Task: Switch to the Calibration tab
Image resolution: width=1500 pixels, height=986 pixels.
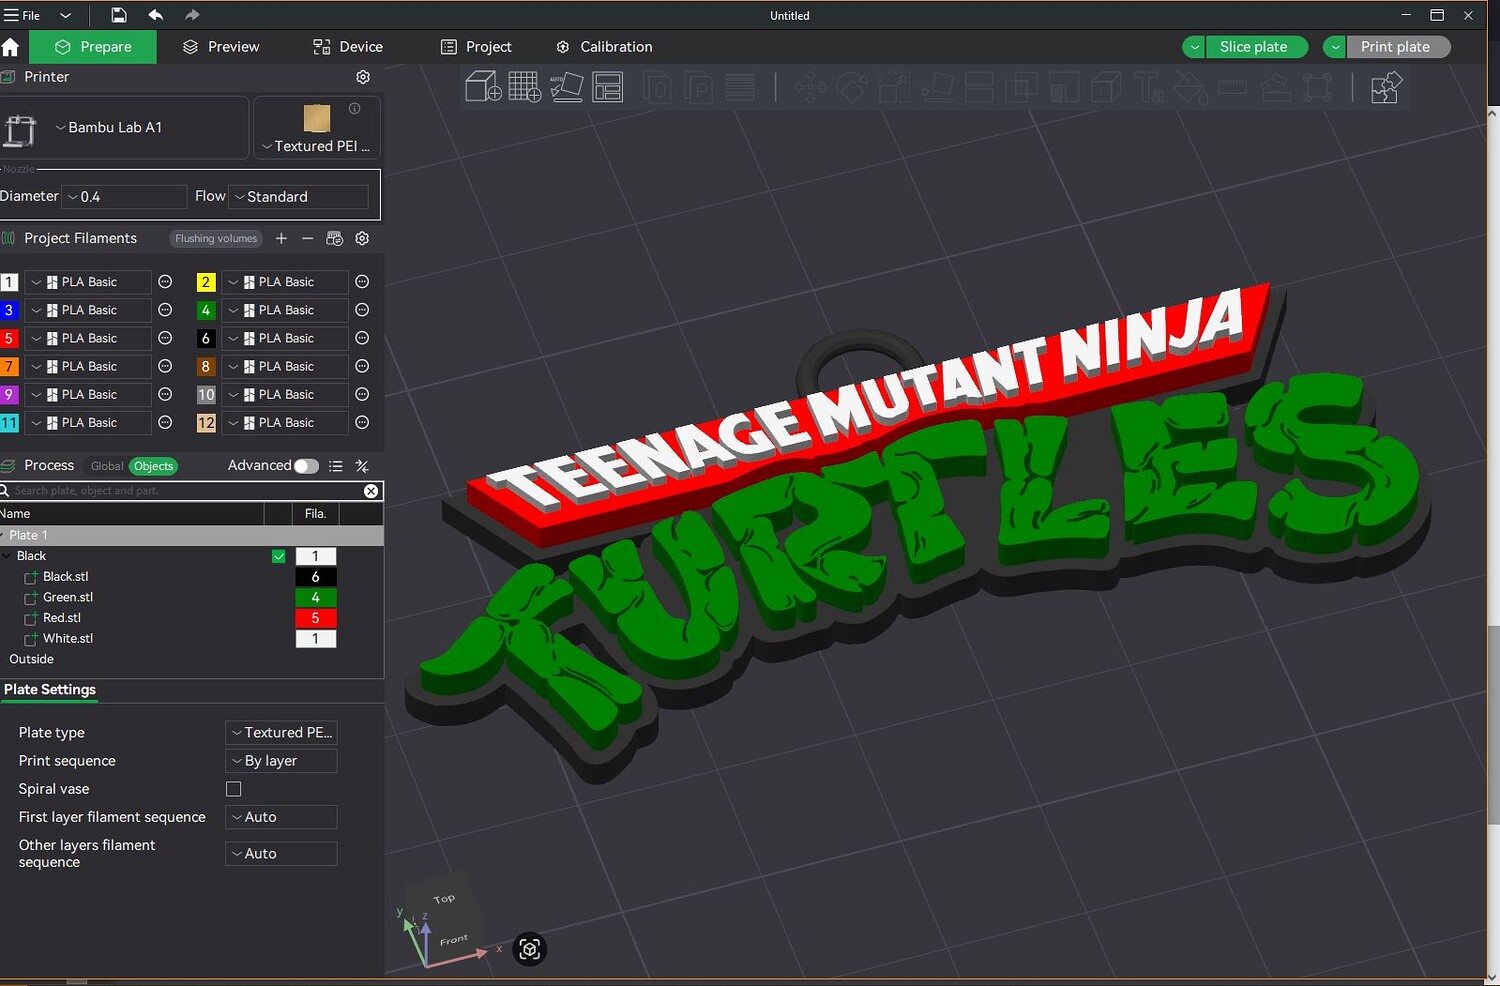Action: pos(604,47)
